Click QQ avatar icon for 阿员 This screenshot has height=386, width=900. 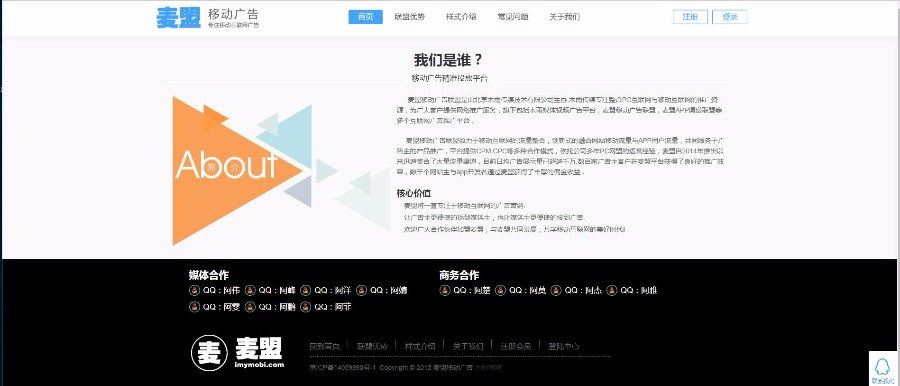(x=501, y=291)
